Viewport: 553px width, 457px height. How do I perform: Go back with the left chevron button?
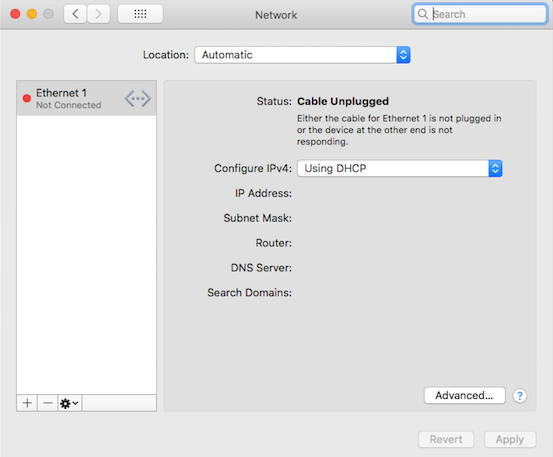point(75,14)
